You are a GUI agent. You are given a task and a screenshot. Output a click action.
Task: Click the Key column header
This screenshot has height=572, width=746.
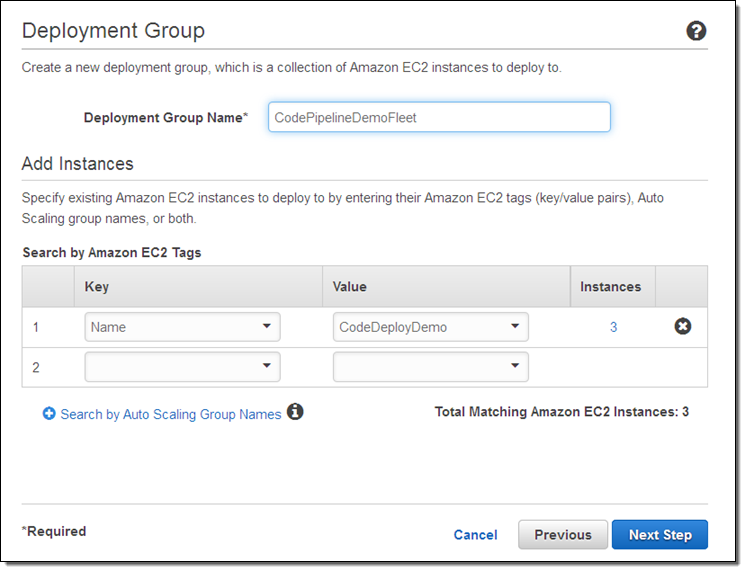point(97,286)
